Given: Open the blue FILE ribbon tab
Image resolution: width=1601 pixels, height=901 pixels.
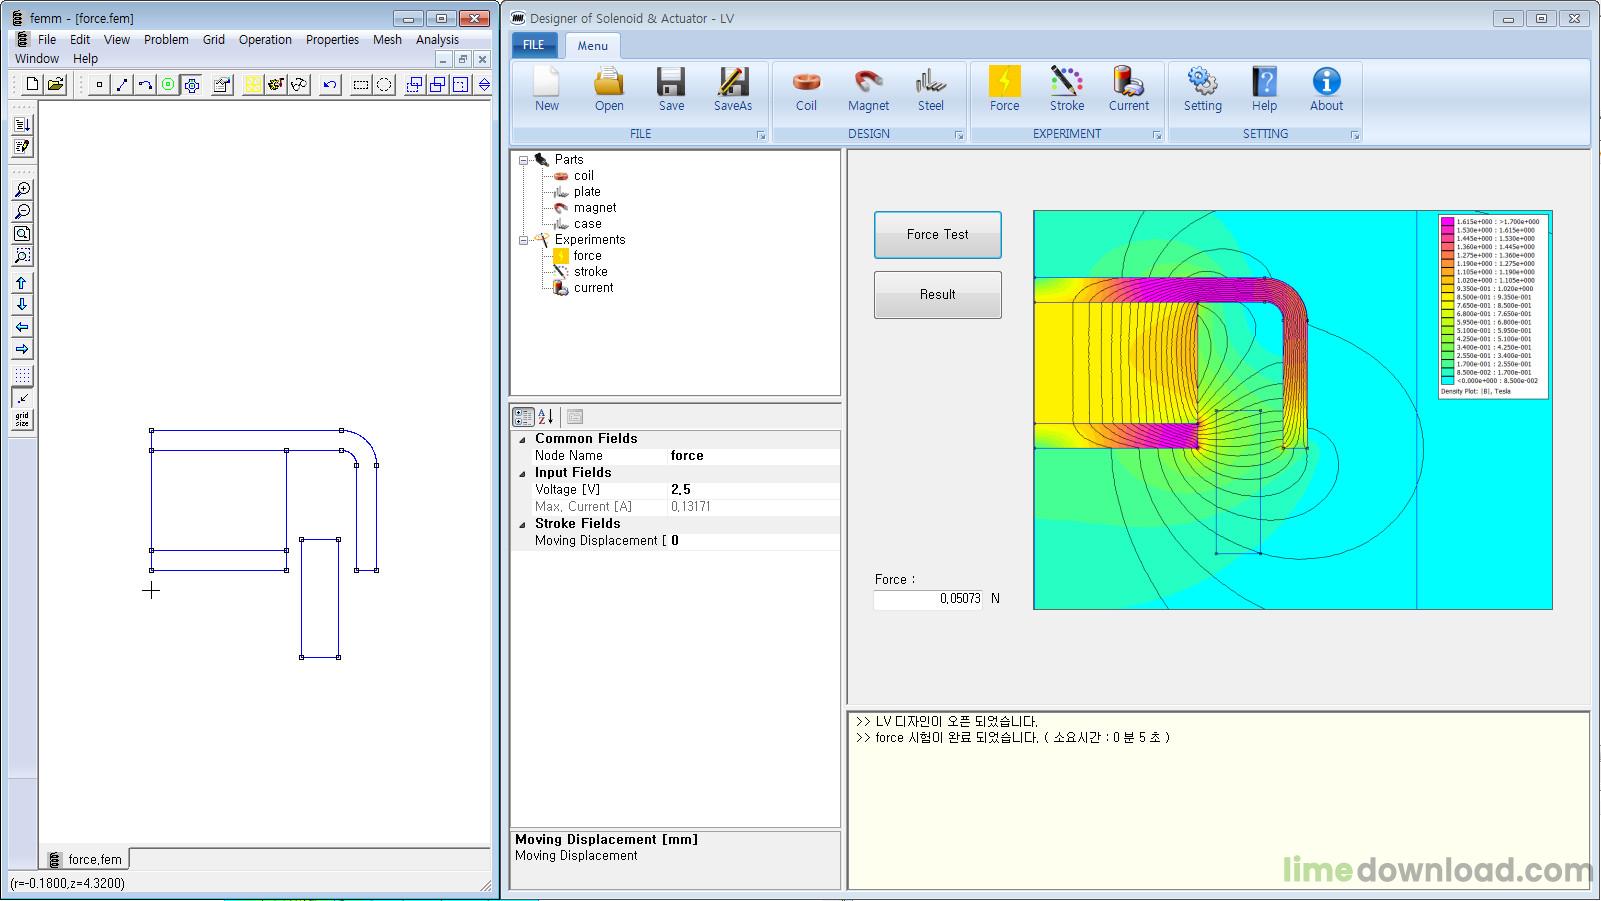Looking at the screenshot, I should (x=534, y=45).
